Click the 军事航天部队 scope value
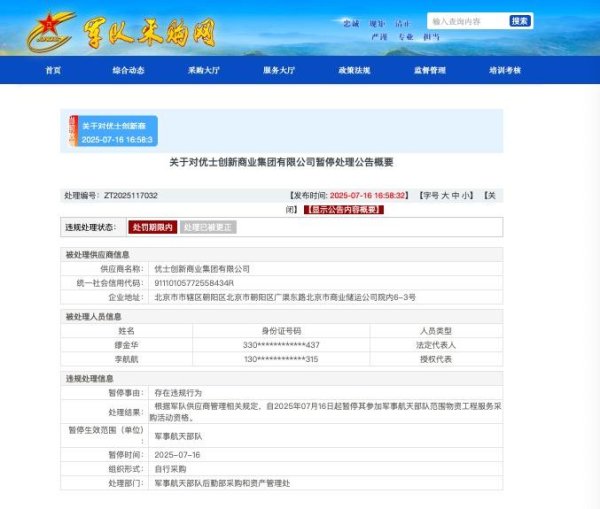Image resolution: width=600 pixels, height=509 pixels. point(178,436)
